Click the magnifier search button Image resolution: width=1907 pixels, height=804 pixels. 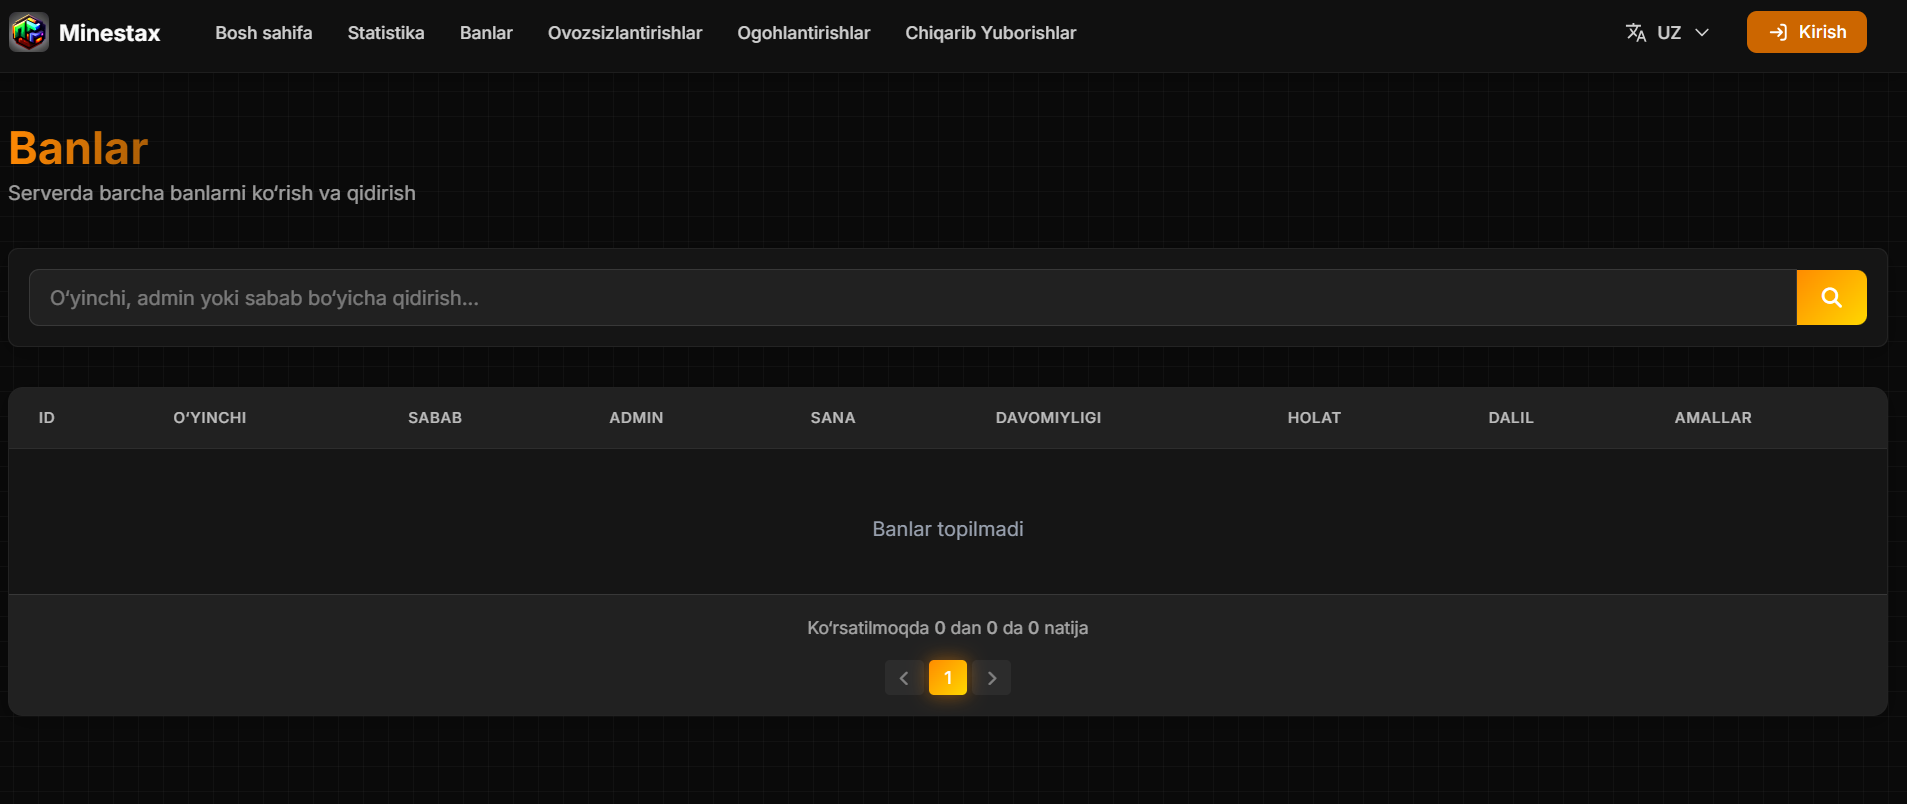coord(1831,298)
